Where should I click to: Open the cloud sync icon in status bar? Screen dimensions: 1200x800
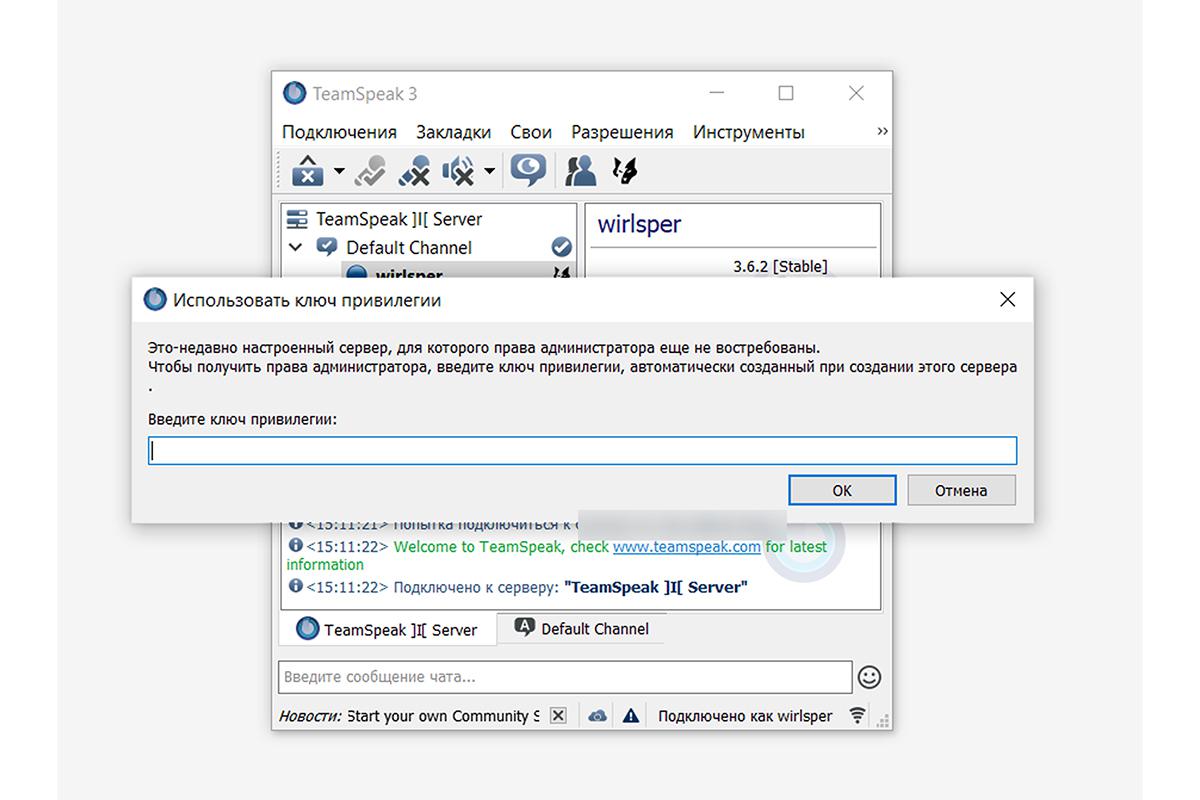[x=596, y=715]
